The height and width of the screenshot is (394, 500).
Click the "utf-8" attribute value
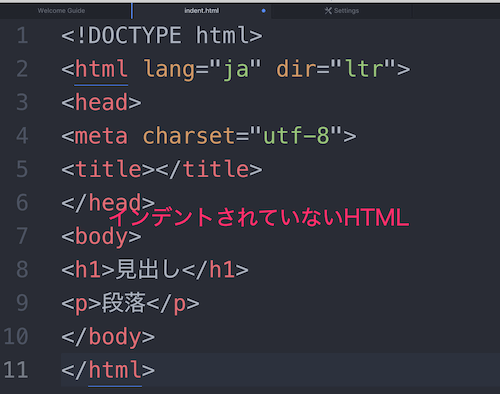click(x=296, y=136)
